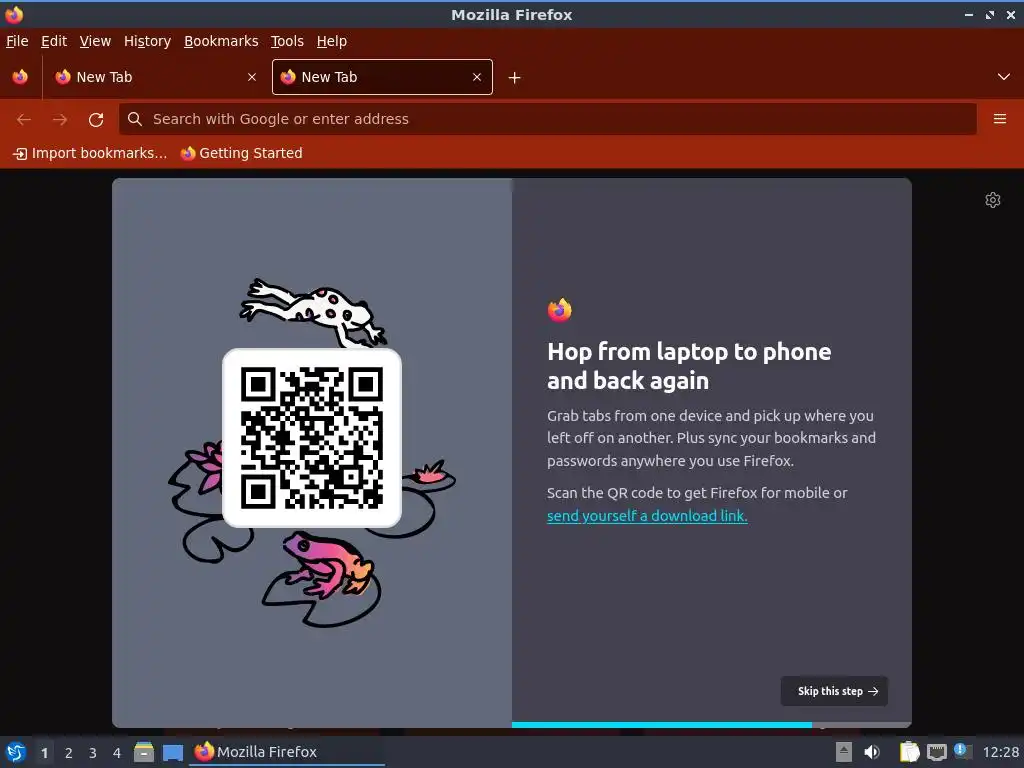Switch to workspace 3
The image size is (1024, 768).
(x=93, y=753)
